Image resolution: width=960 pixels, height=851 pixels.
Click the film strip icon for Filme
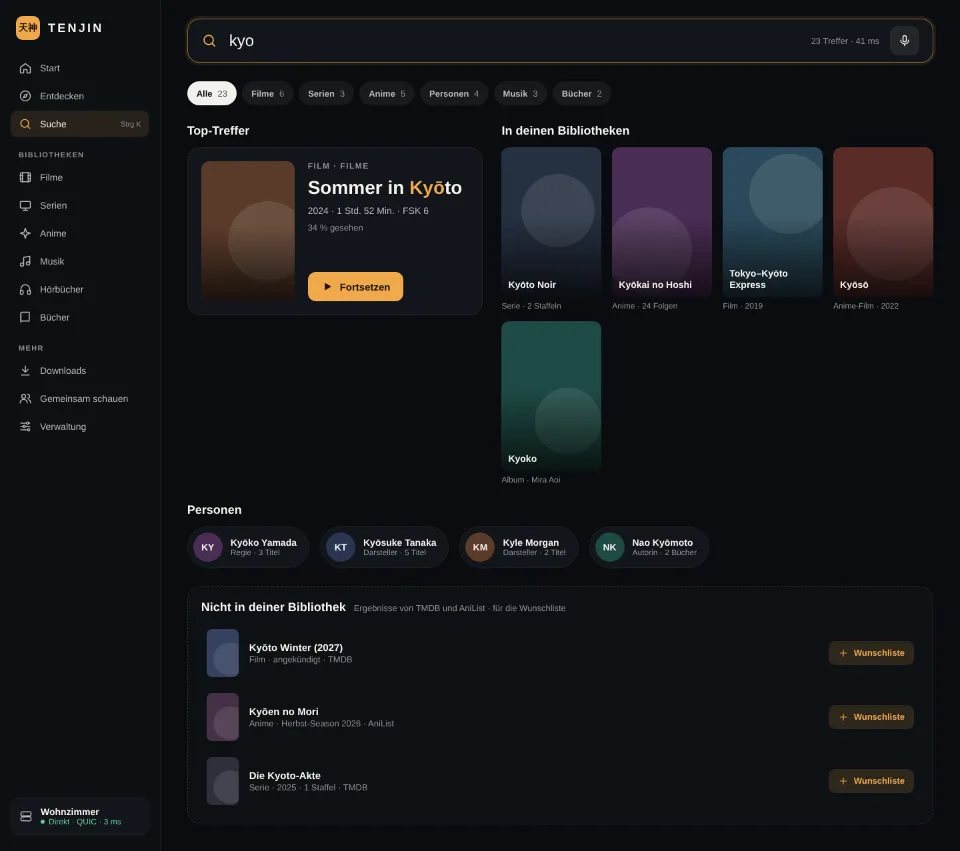point(25,178)
